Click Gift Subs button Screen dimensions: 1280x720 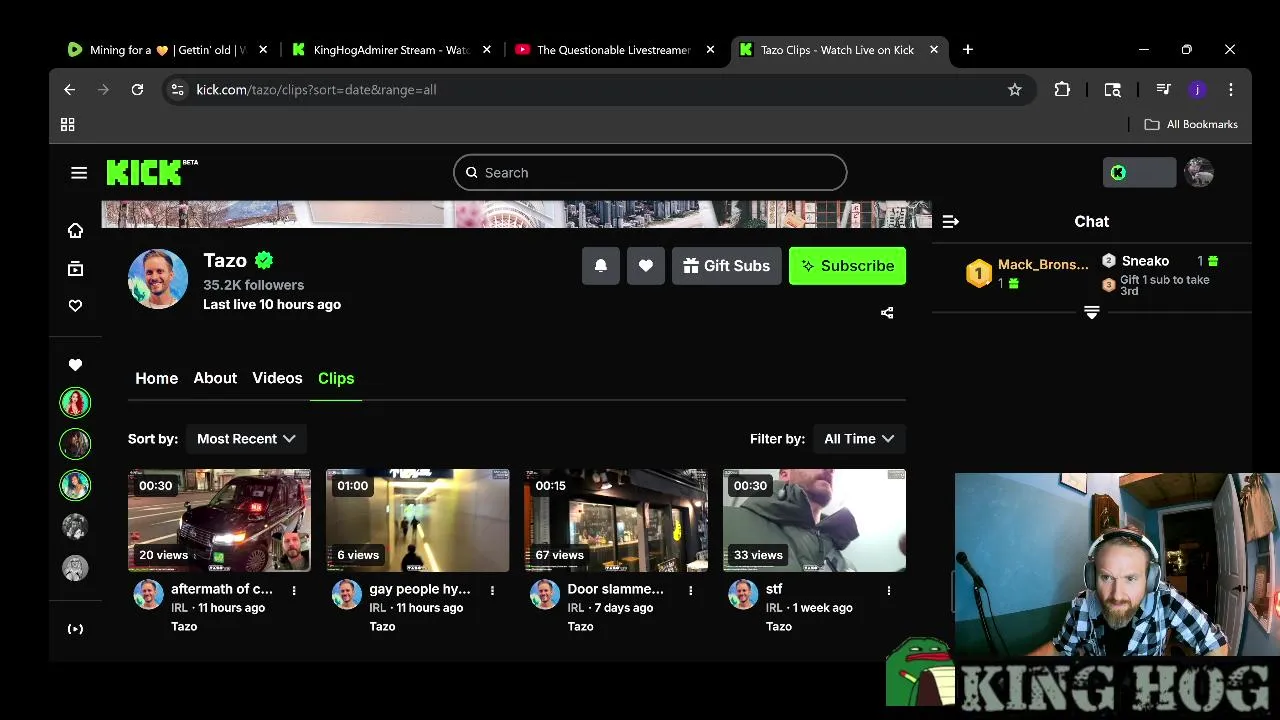click(727, 266)
